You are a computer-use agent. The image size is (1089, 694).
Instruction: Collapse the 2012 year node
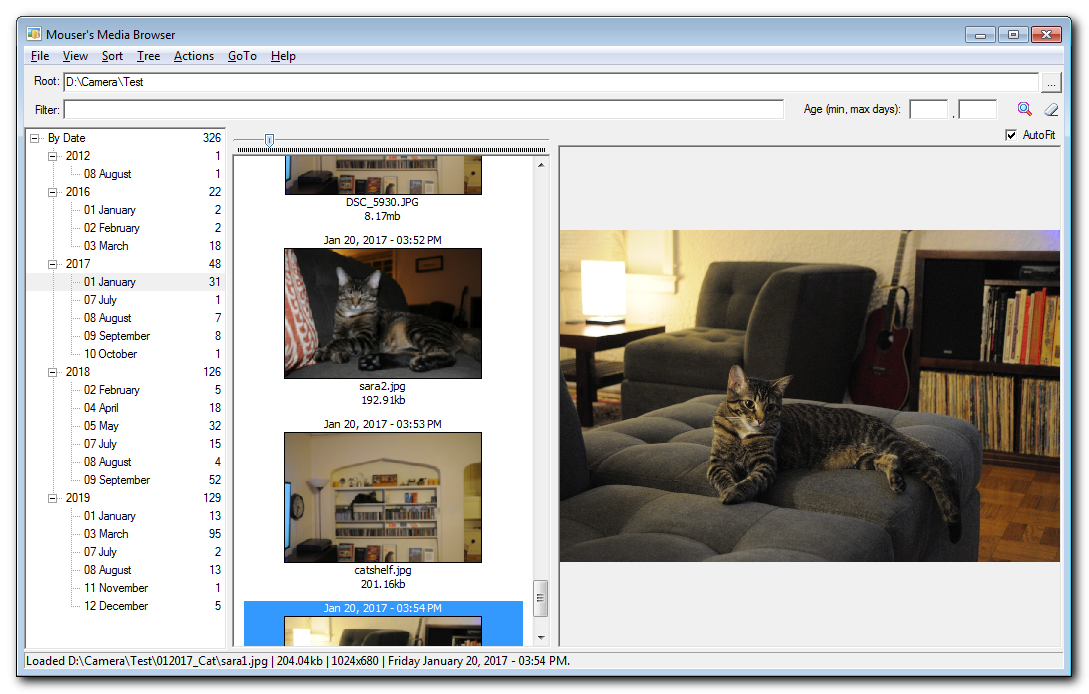[52, 156]
